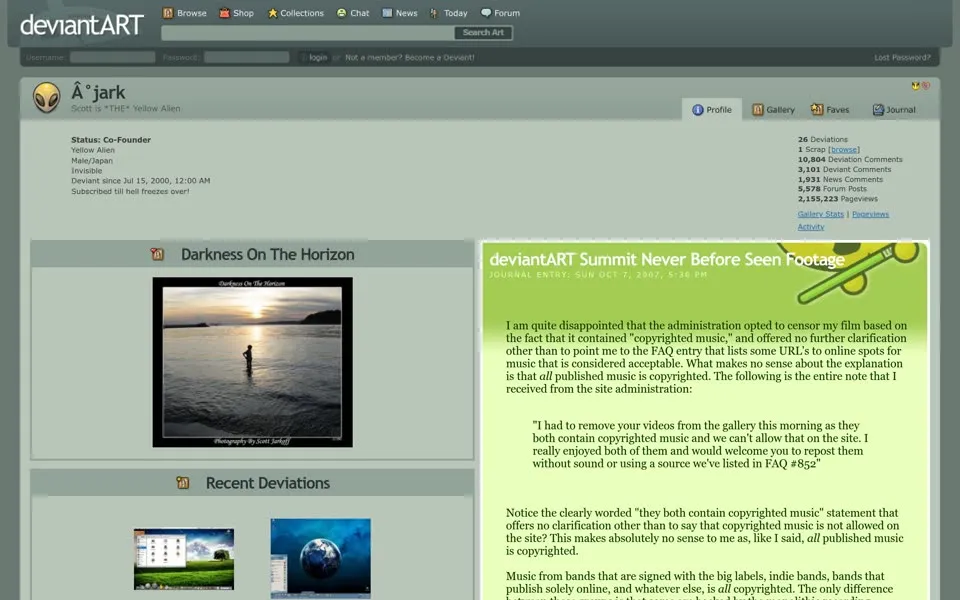This screenshot has height=600, width=960.
Task: Open the Gallery Stats link
Action: [x=820, y=214]
